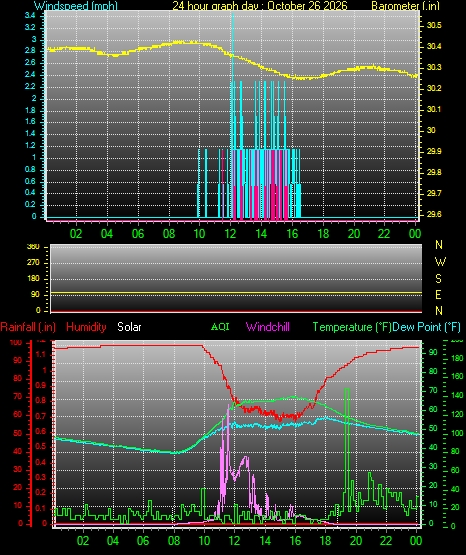
Task: Click the red "Humidity" legend label
Action: pyautogui.click(x=86, y=327)
